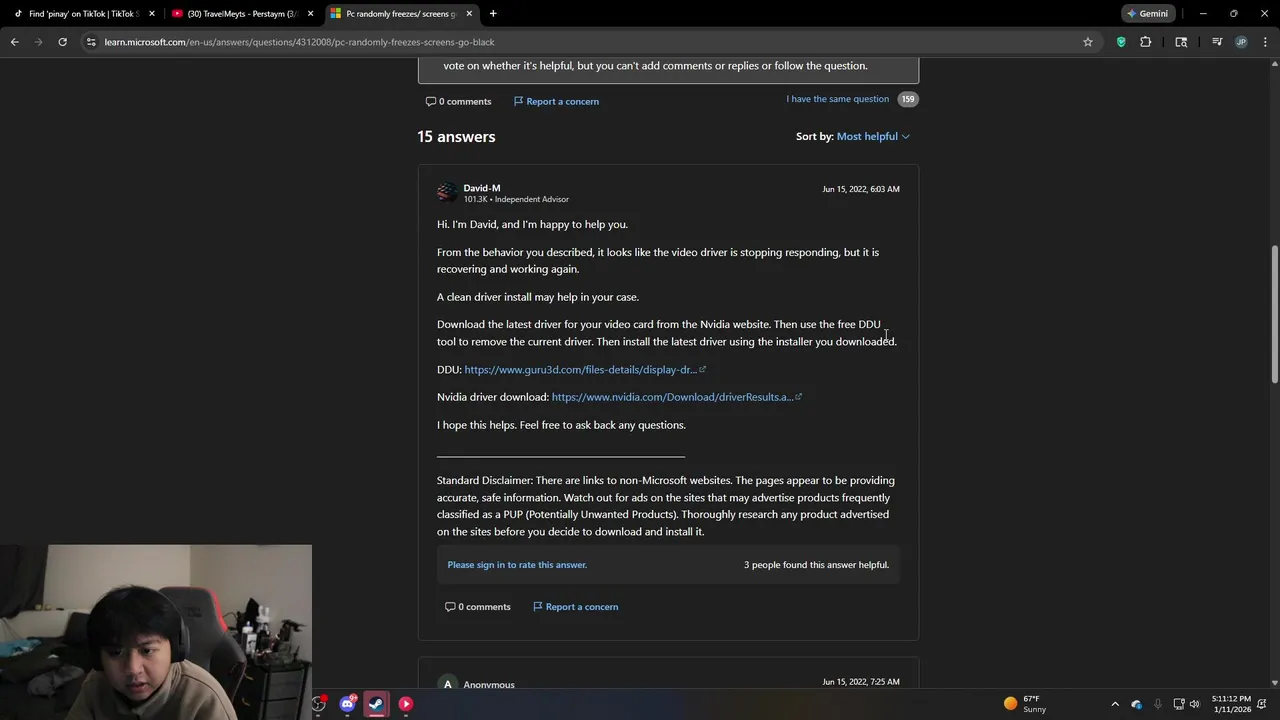Open the OneDrive cloud tray icon
This screenshot has width=1280, height=720.
tap(1137, 704)
